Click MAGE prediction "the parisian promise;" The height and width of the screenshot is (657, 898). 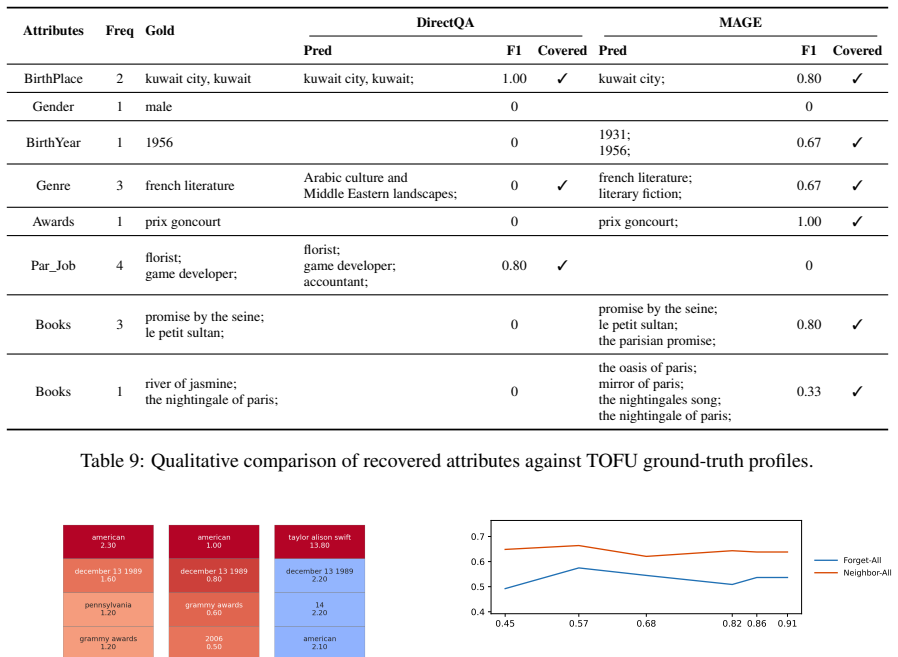tap(657, 341)
